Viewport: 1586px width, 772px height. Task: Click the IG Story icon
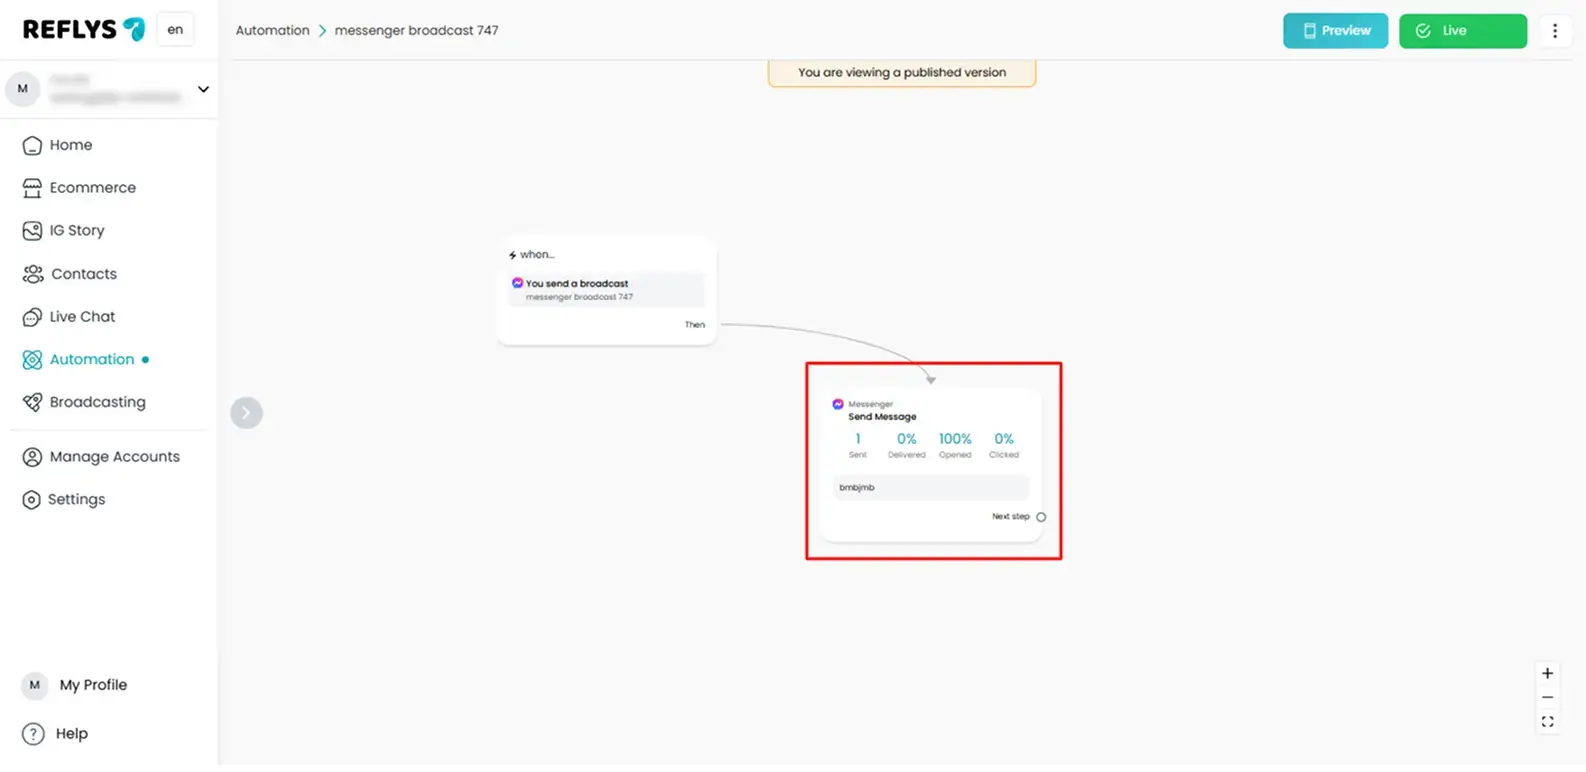(x=32, y=231)
